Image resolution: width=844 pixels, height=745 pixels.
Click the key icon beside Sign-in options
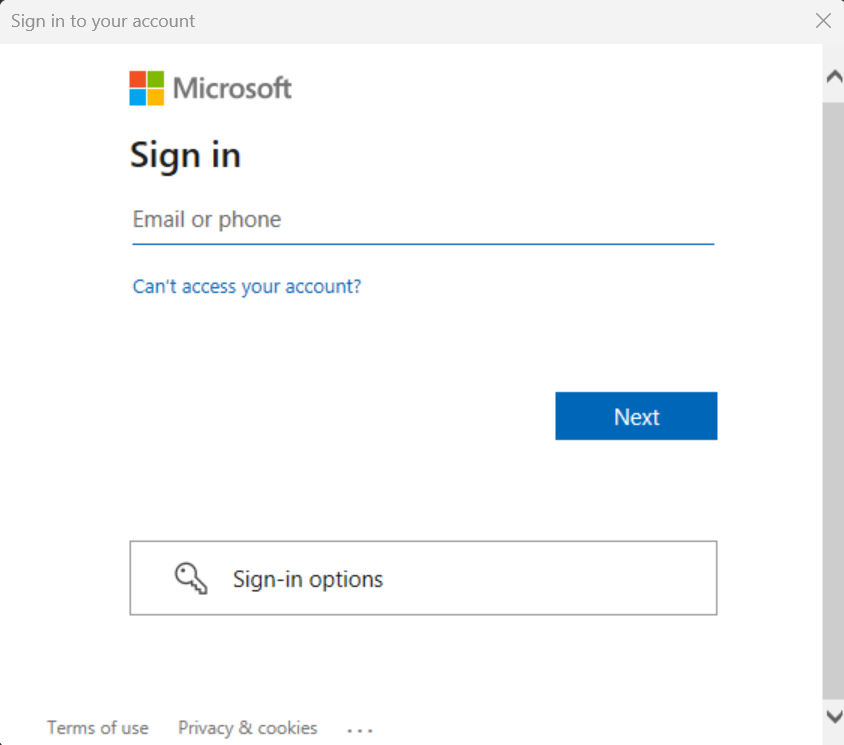(x=190, y=578)
